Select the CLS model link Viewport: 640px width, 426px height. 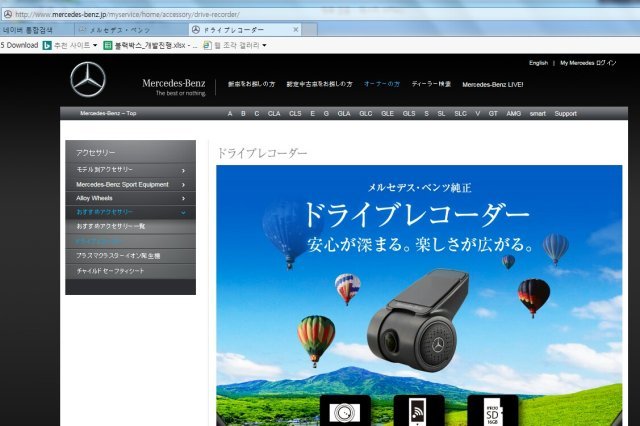click(x=295, y=113)
